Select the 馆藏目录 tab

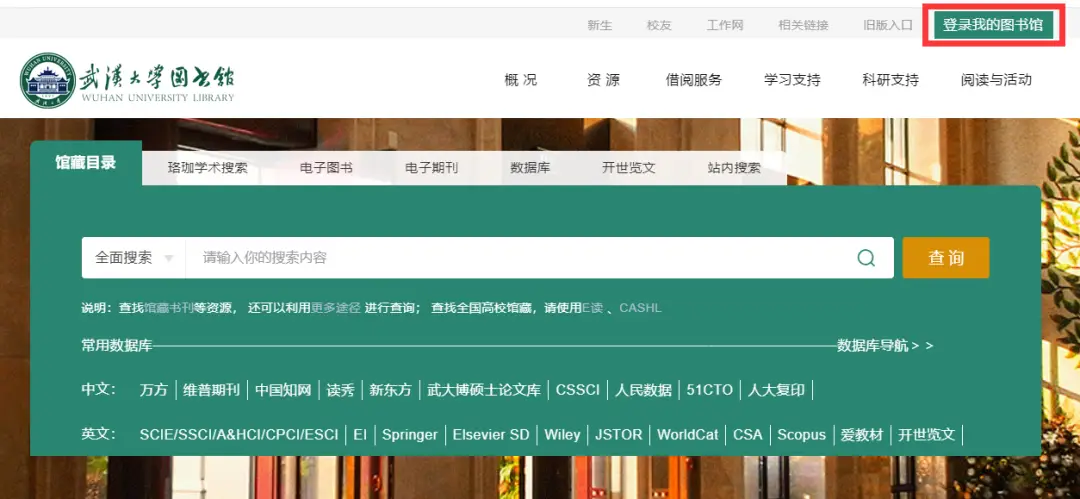[86, 163]
